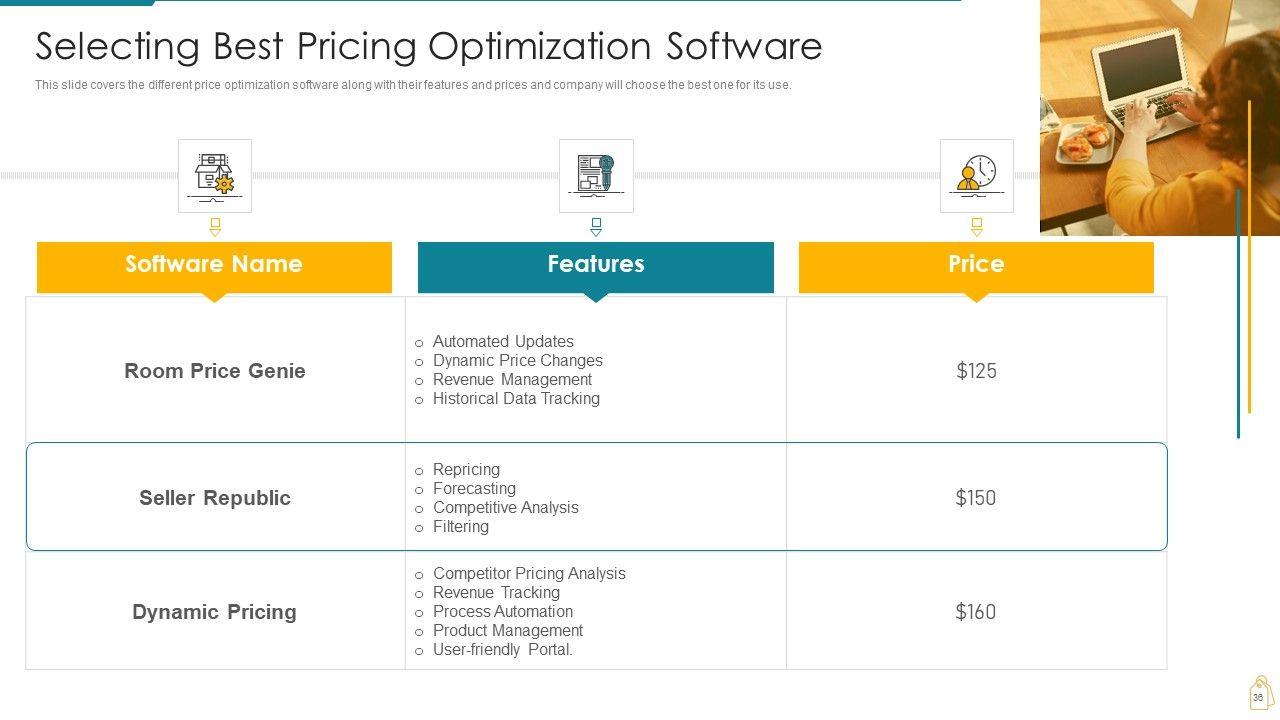The height and width of the screenshot is (720, 1280).
Task: Click the Seller Republic row name
Action: tap(215, 498)
